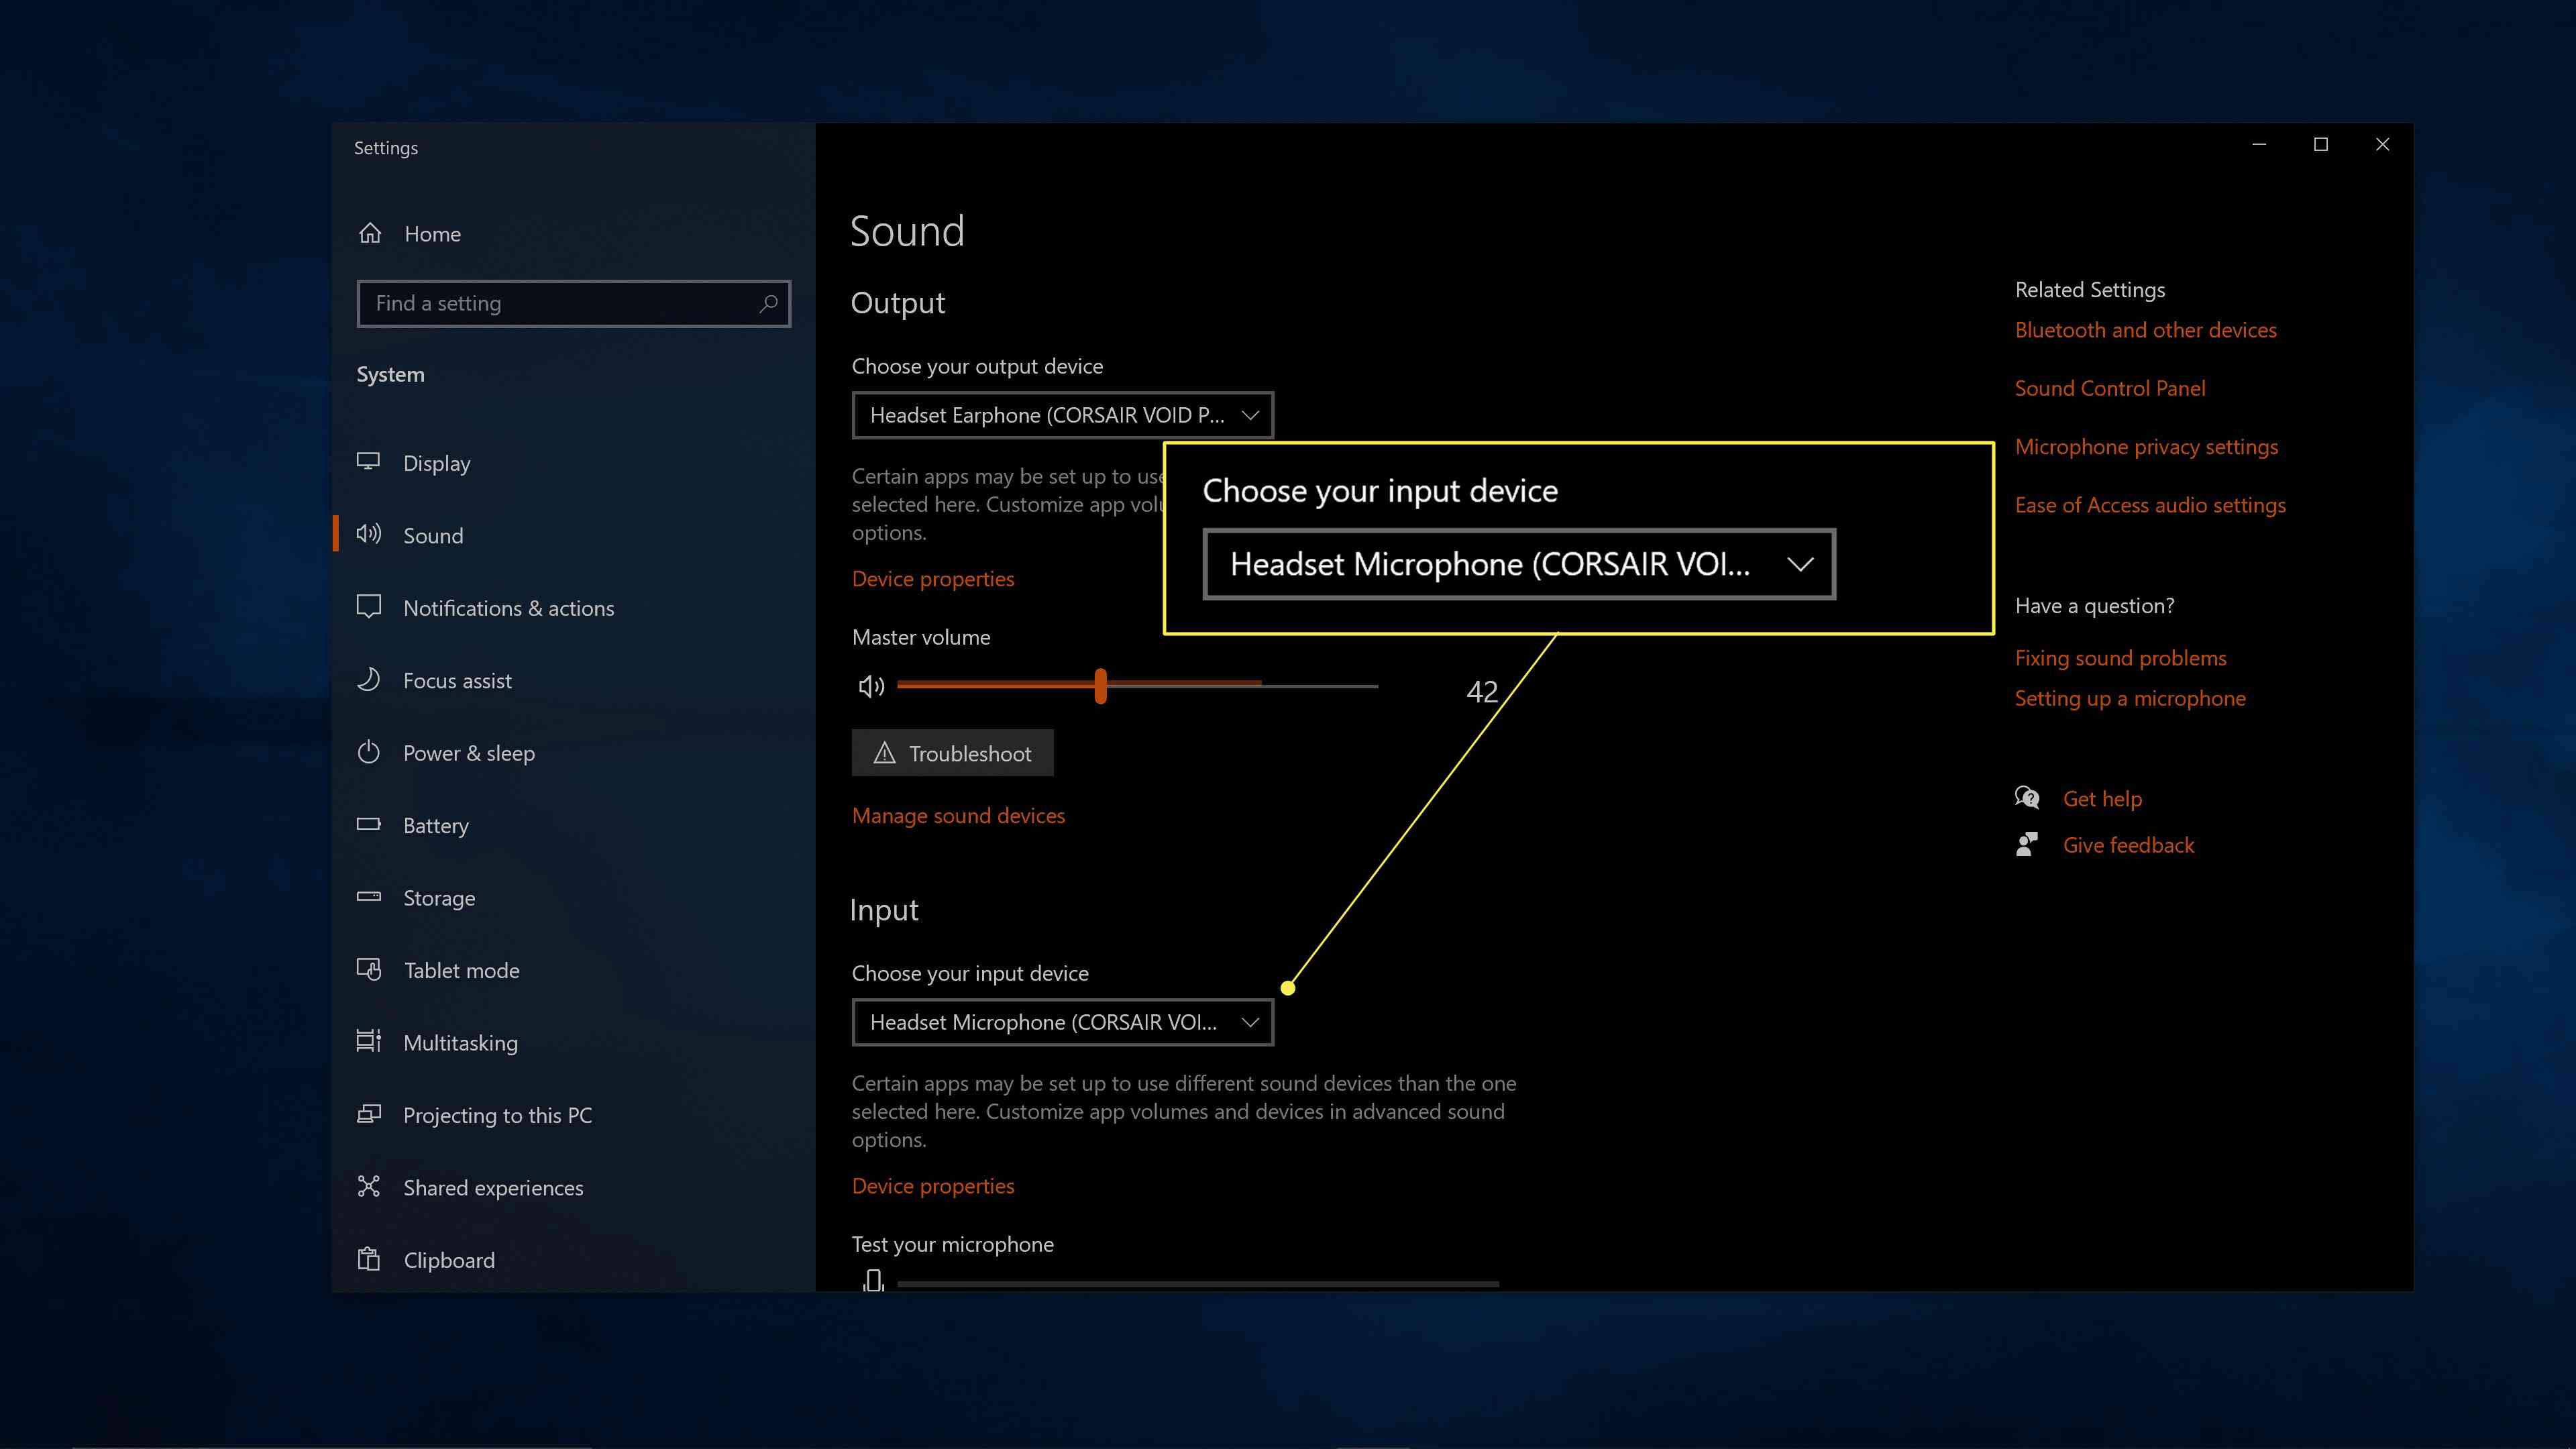The height and width of the screenshot is (1449, 2576).
Task: Click Device properties under Input section
Action: coord(932,1183)
